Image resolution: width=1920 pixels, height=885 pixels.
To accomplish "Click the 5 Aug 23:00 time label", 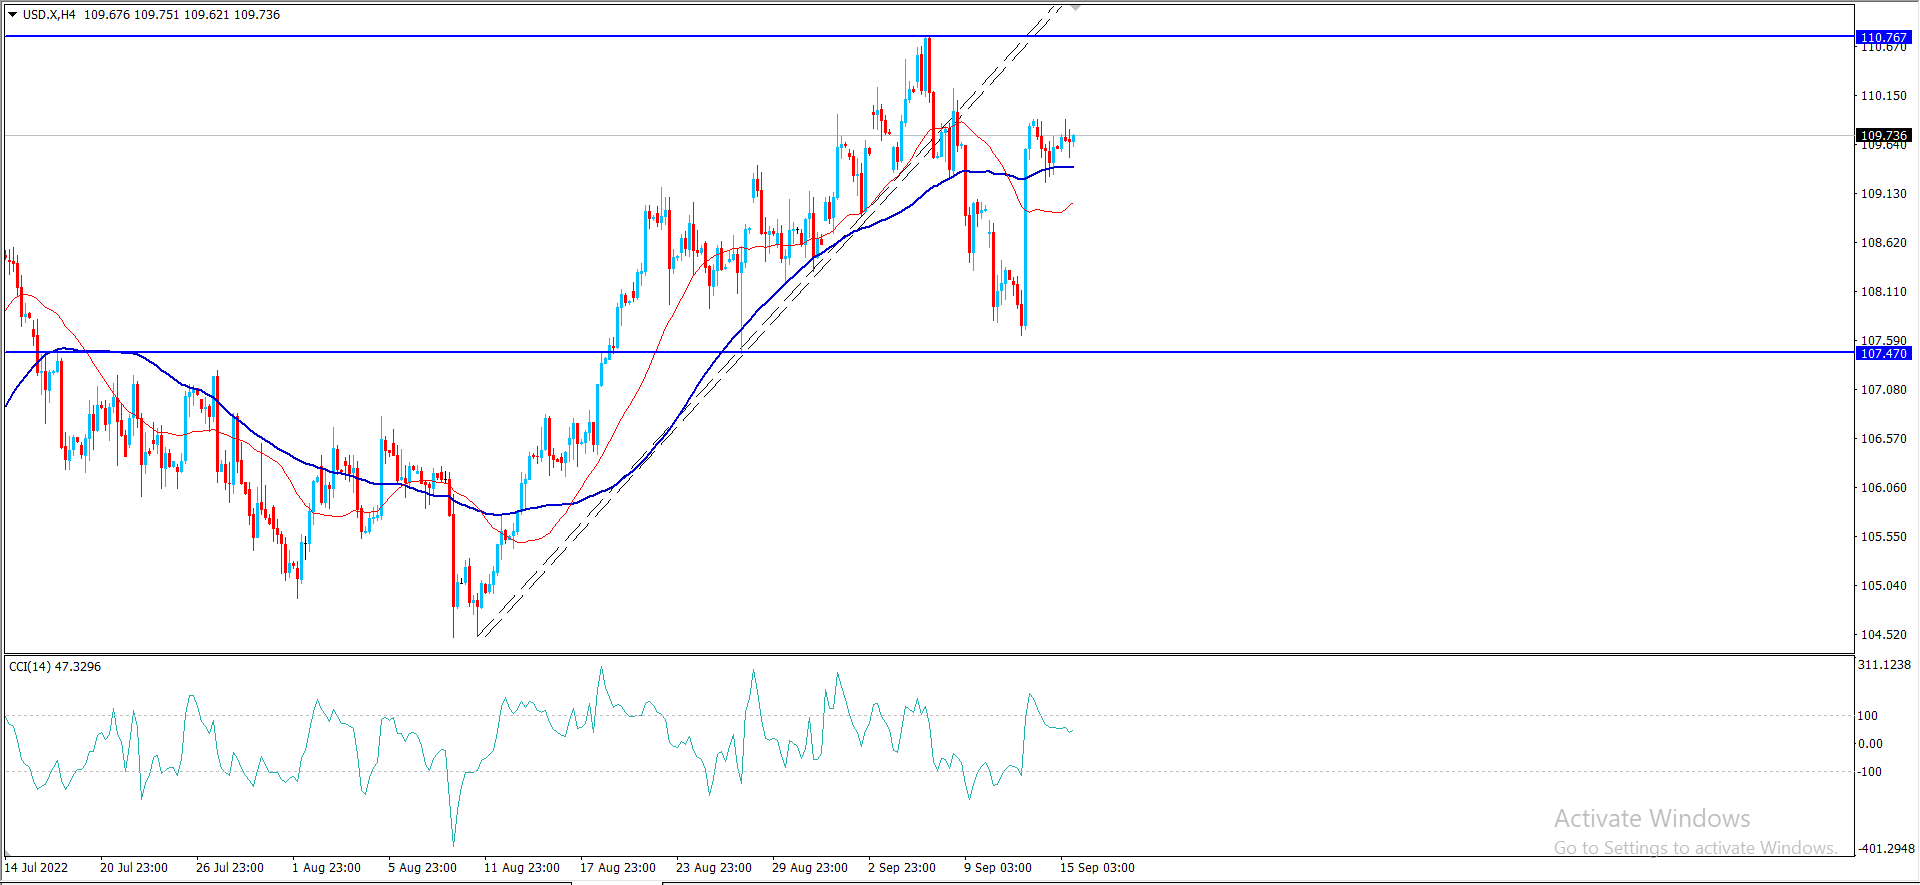I will [x=422, y=867].
